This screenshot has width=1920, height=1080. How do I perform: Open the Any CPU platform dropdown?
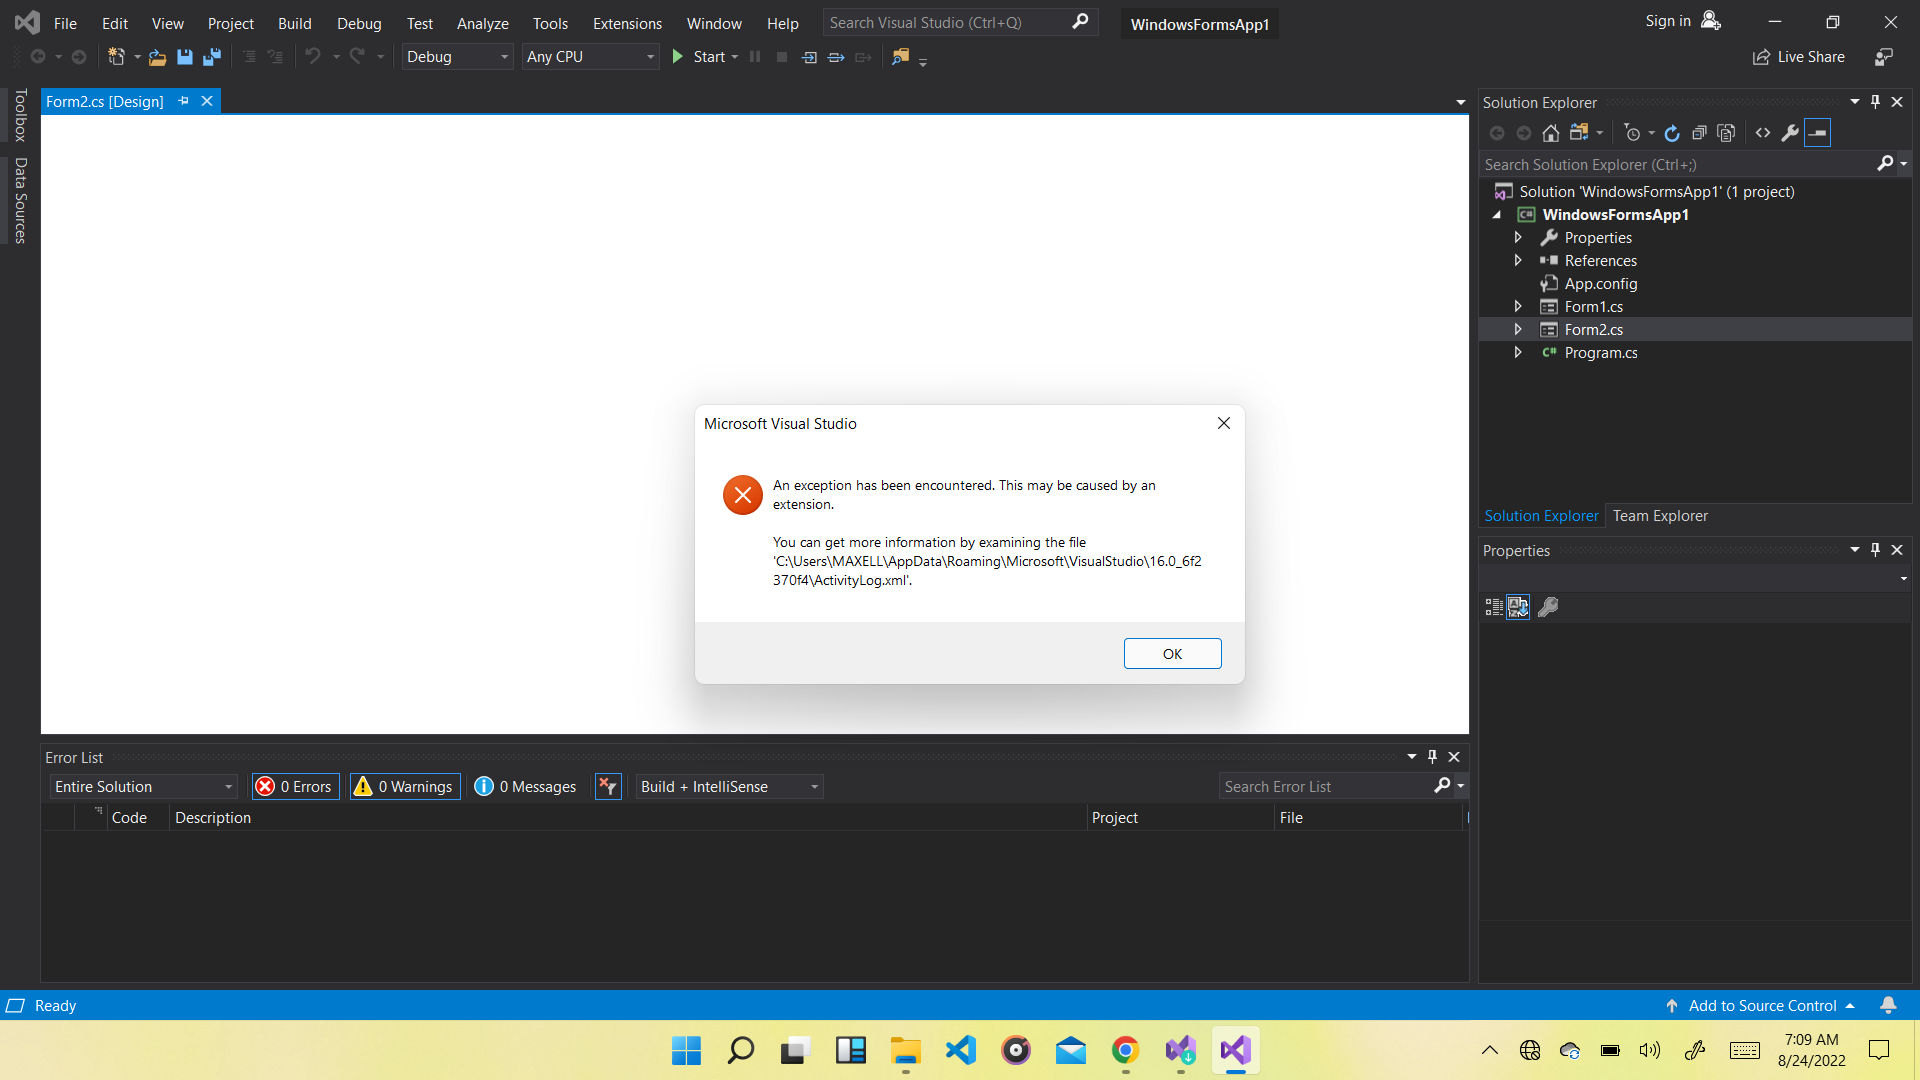point(591,57)
